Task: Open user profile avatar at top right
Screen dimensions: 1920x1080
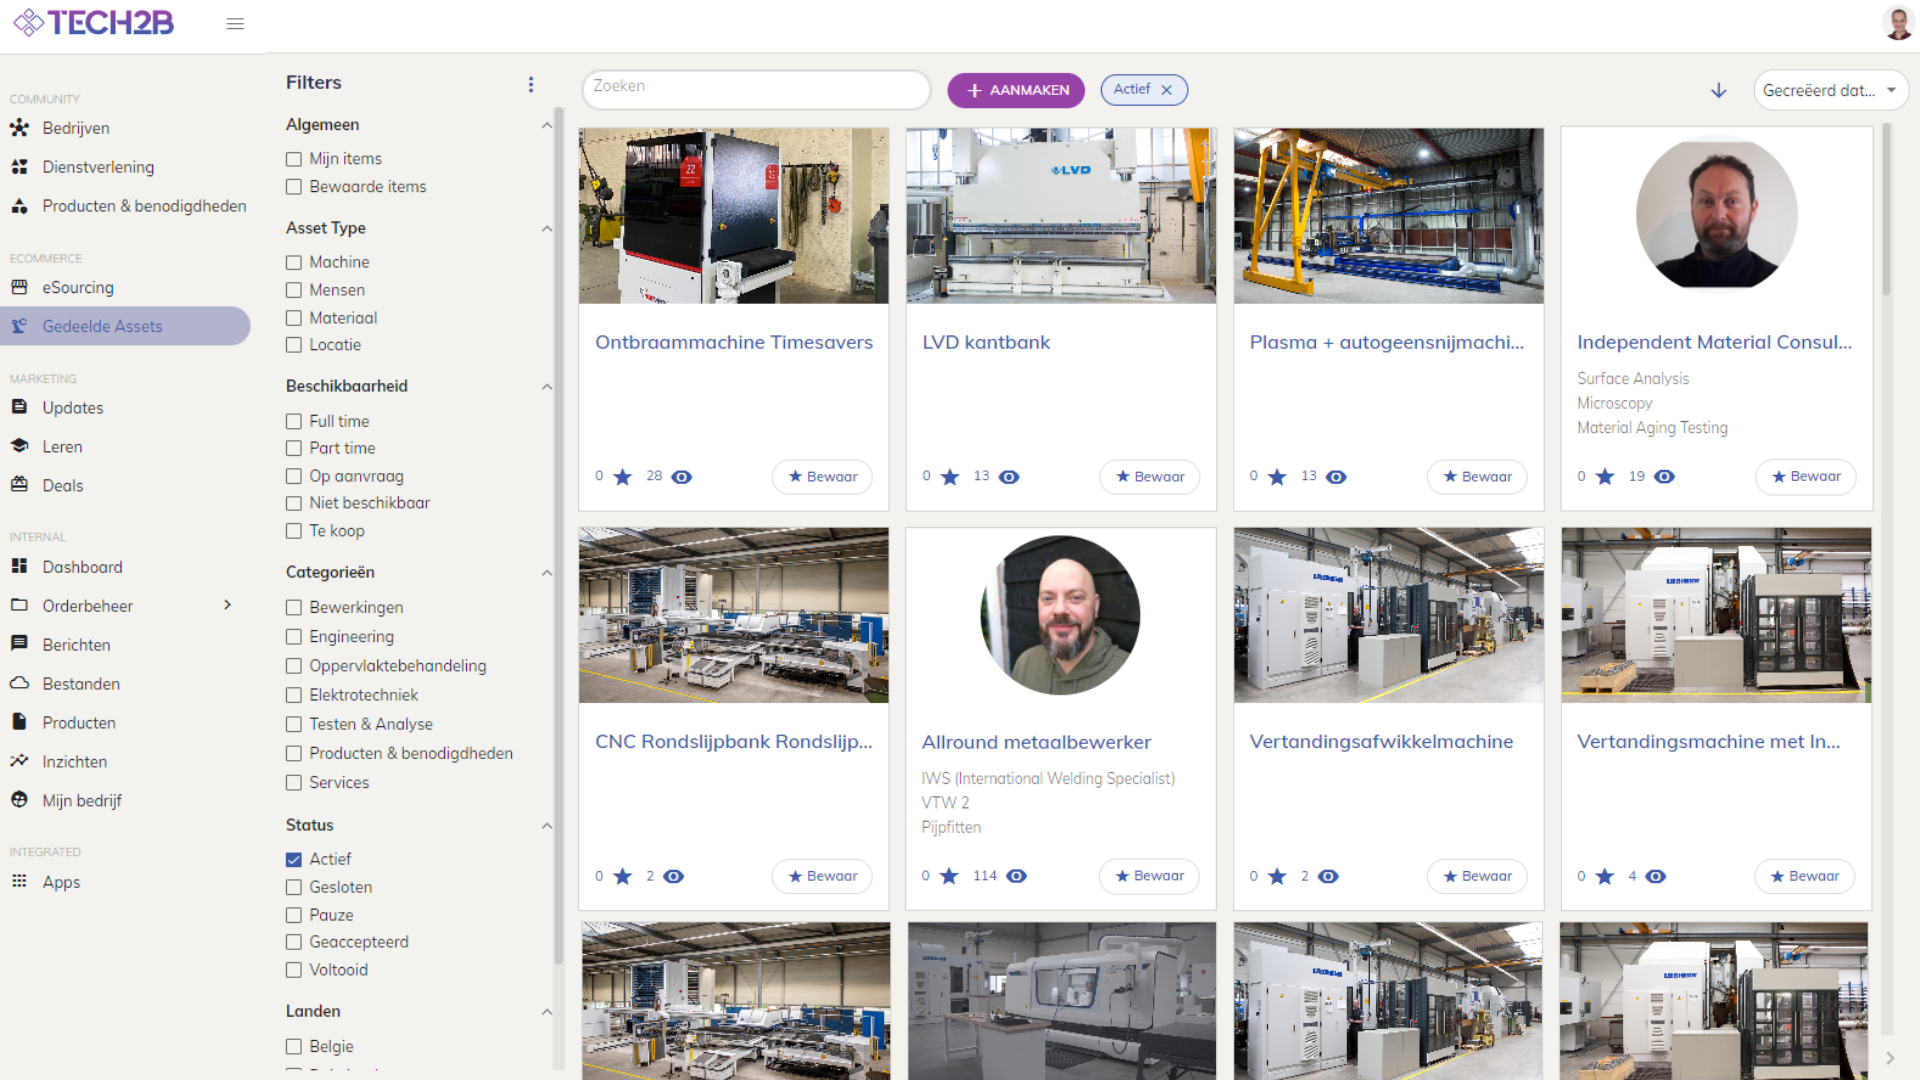Action: click(1897, 23)
